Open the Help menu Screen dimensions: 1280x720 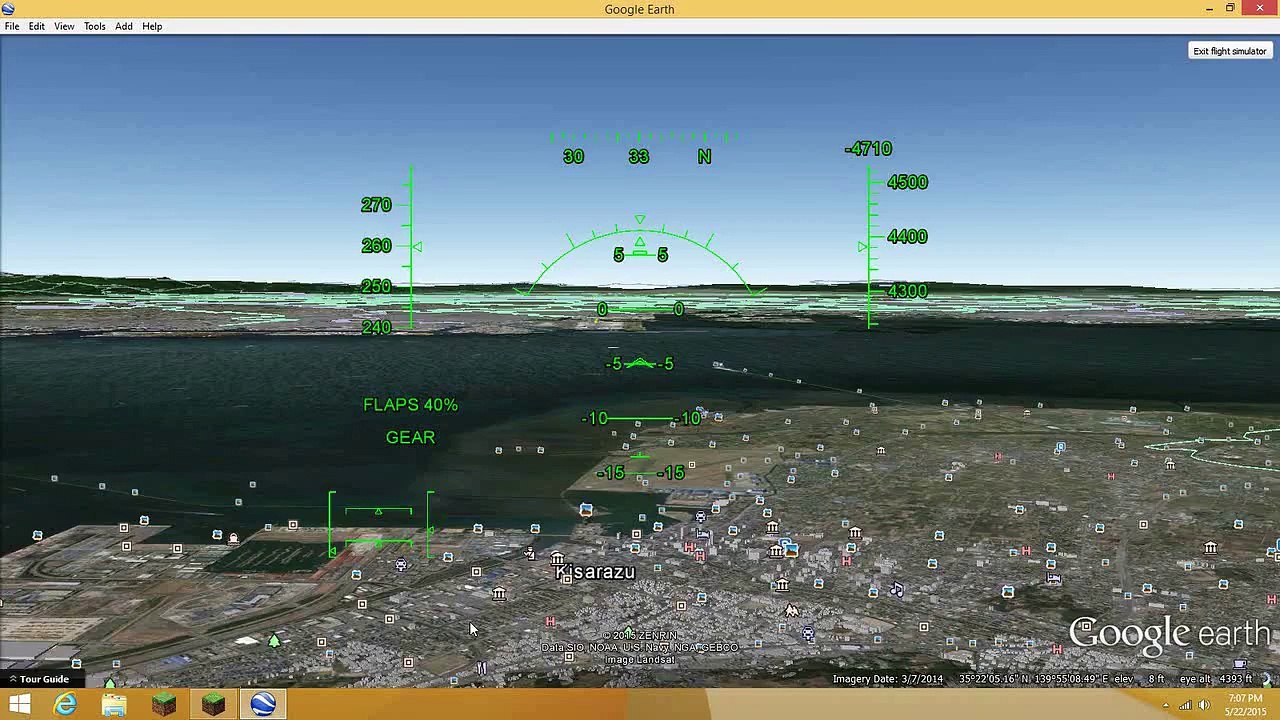tap(152, 26)
